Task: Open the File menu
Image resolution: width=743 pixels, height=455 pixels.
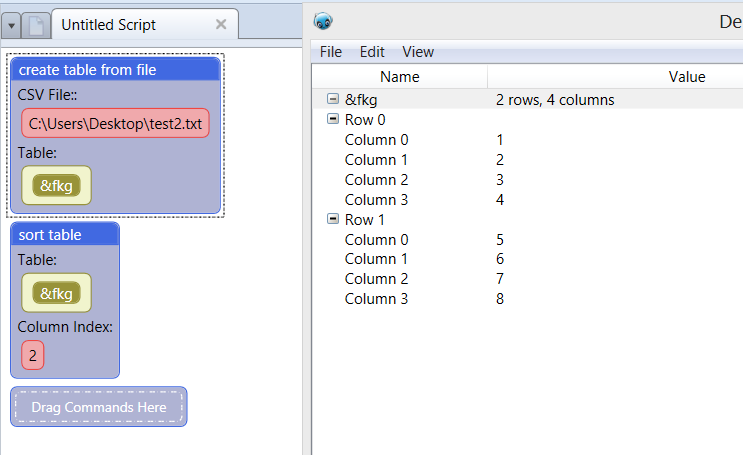Action: coord(330,52)
